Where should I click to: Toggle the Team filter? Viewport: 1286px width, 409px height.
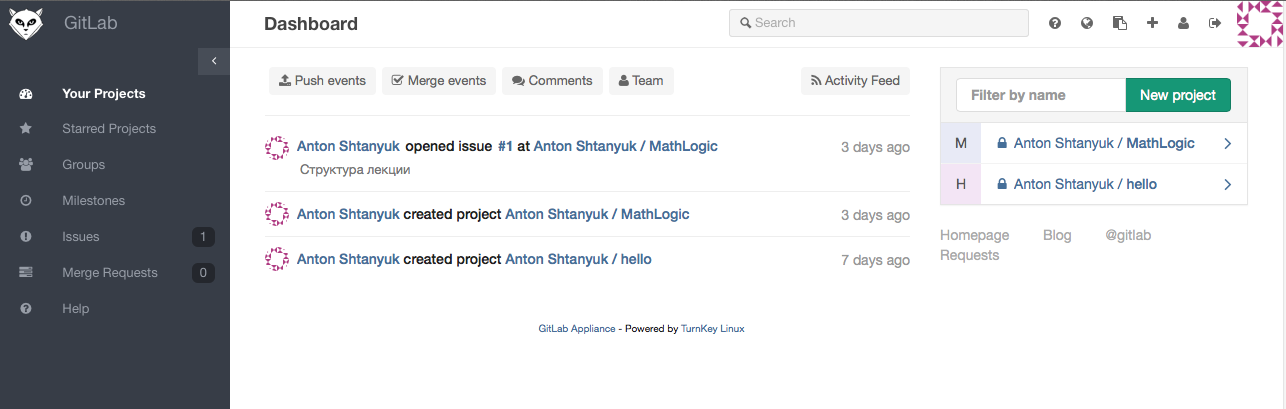click(641, 81)
